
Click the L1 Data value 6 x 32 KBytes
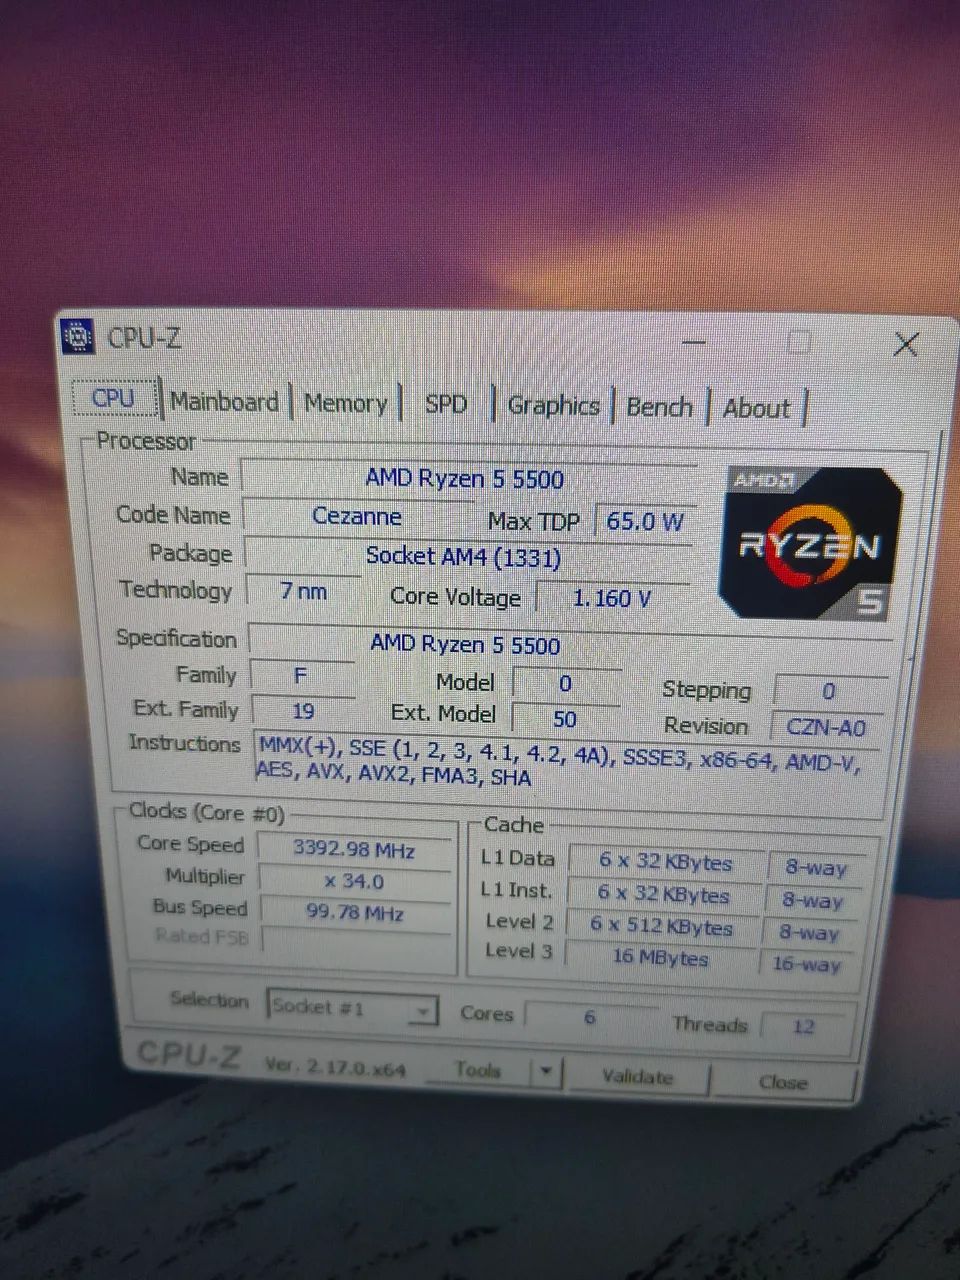tap(665, 862)
